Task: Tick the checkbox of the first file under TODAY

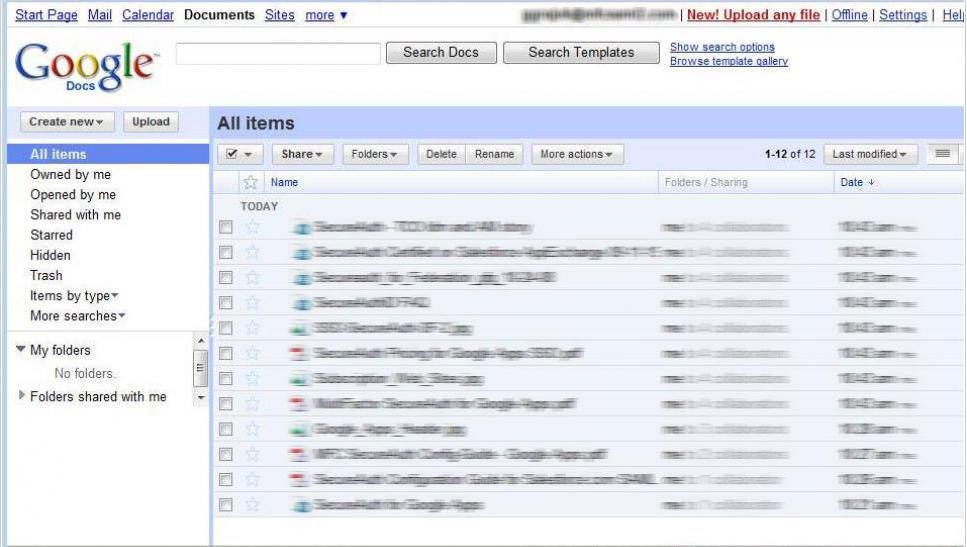Action: [x=226, y=228]
